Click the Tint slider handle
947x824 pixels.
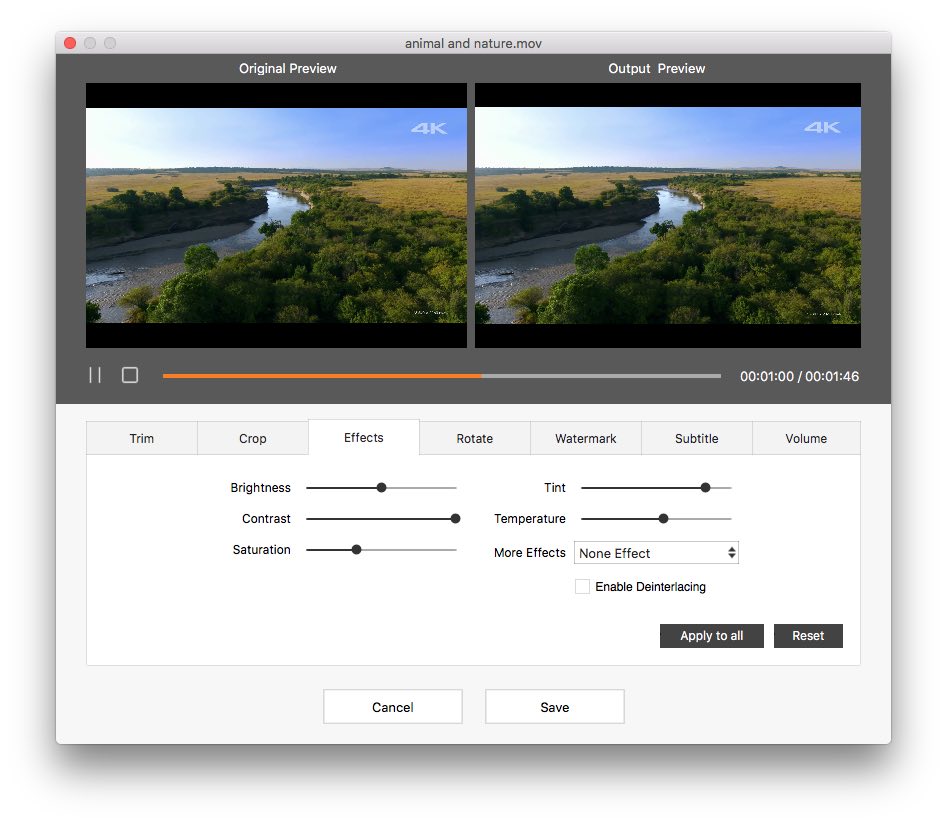pyautogui.click(x=705, y=488)
